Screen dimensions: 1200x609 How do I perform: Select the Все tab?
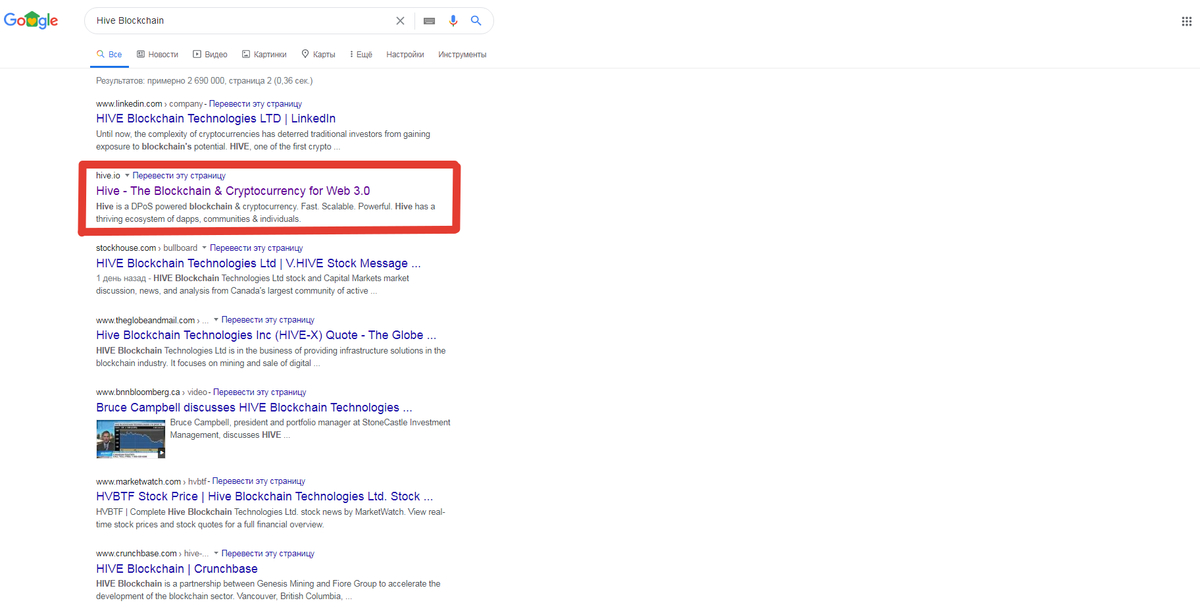[x=109, y=54]
